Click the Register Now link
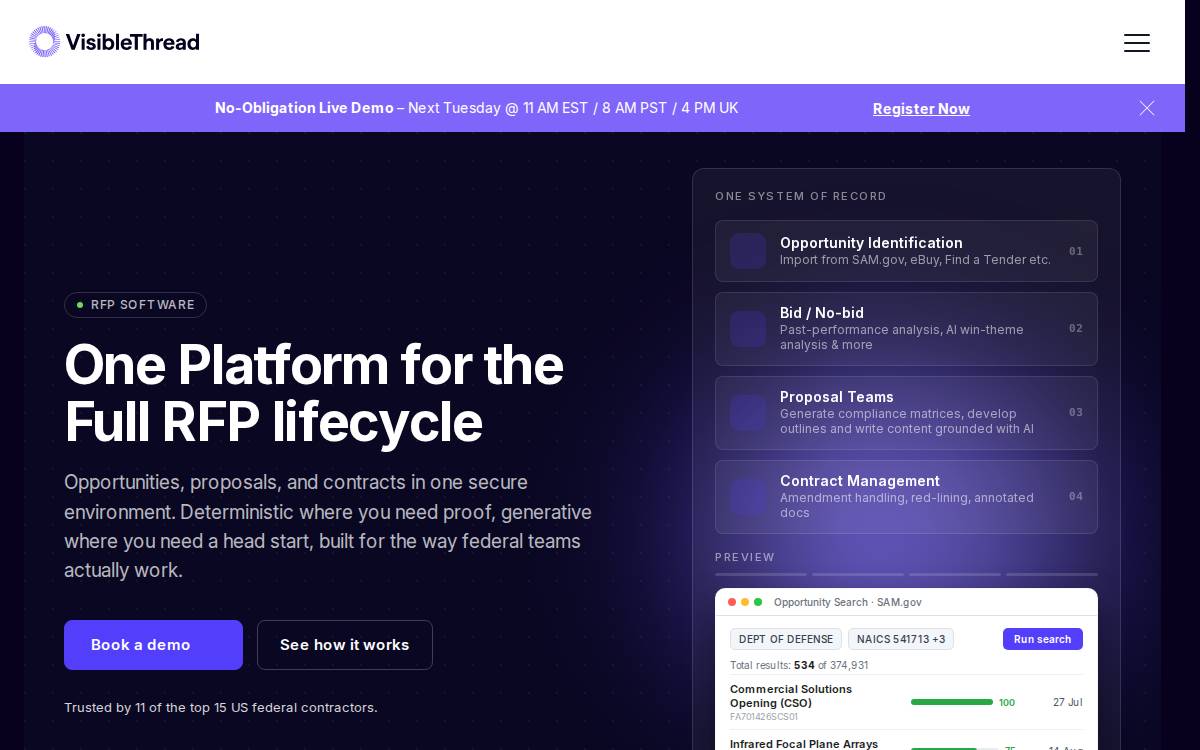The image size is (1200, 750). pos(921,109)
